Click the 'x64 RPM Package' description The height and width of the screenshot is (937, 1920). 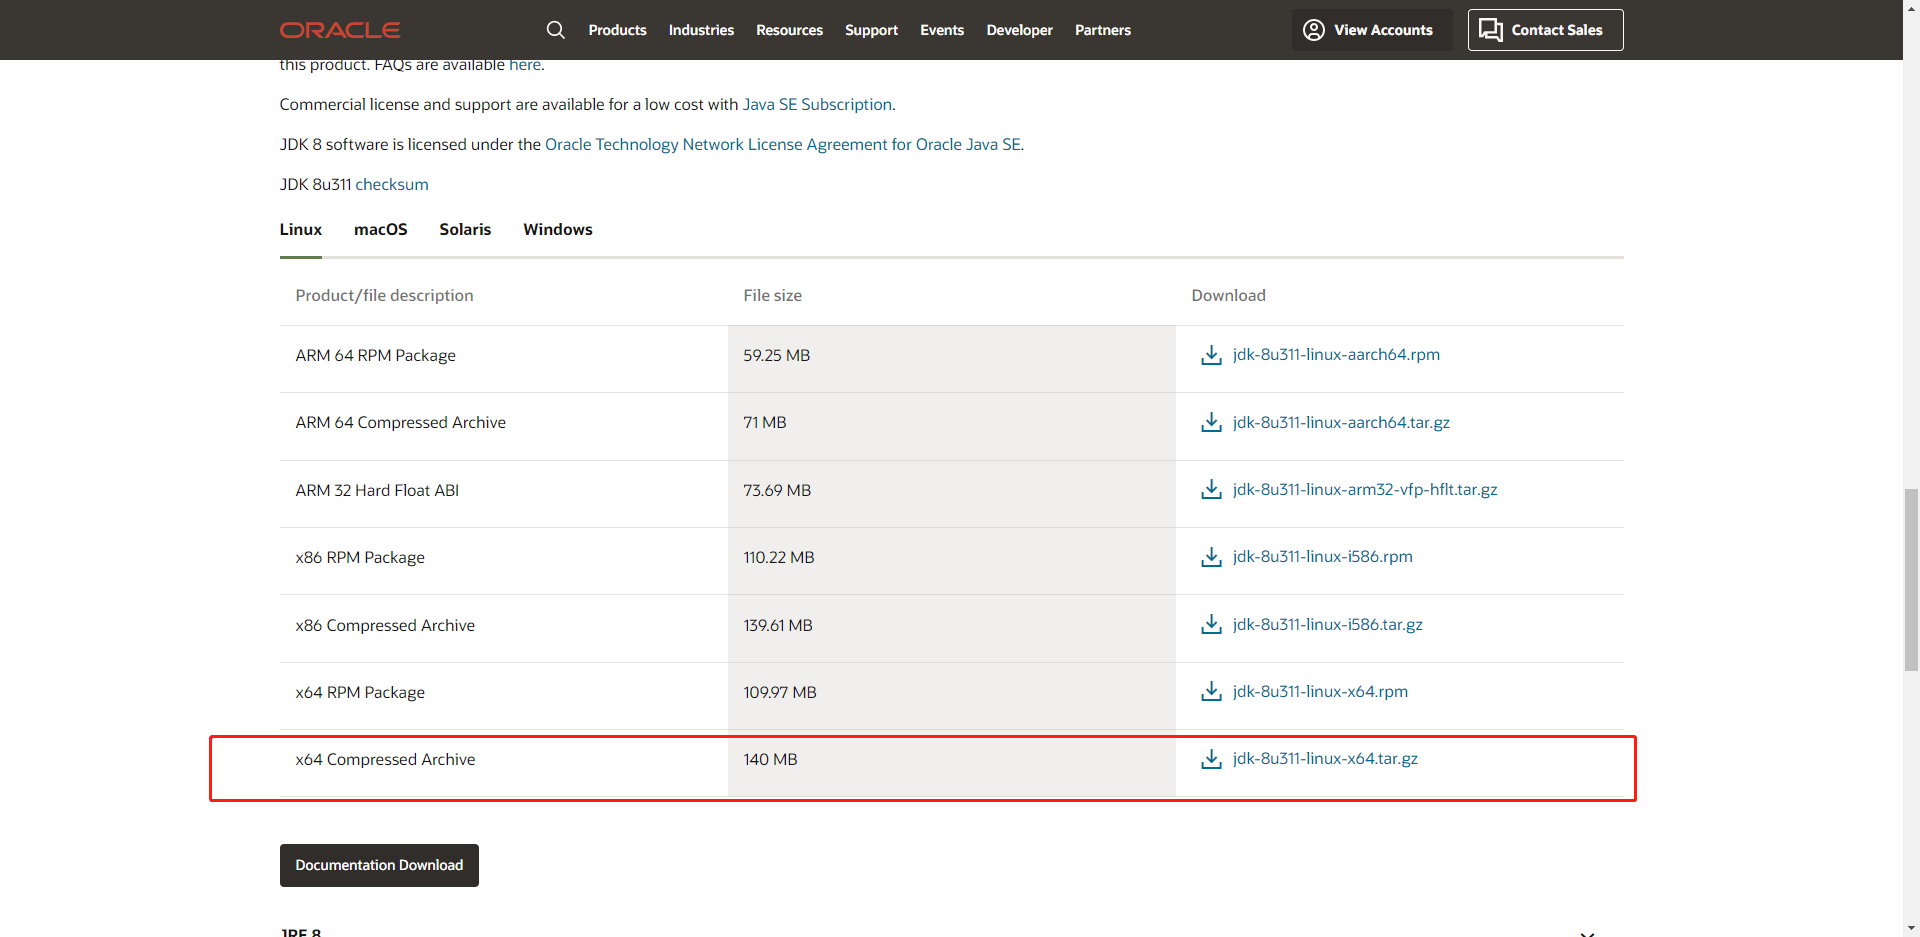coord(360,692)
